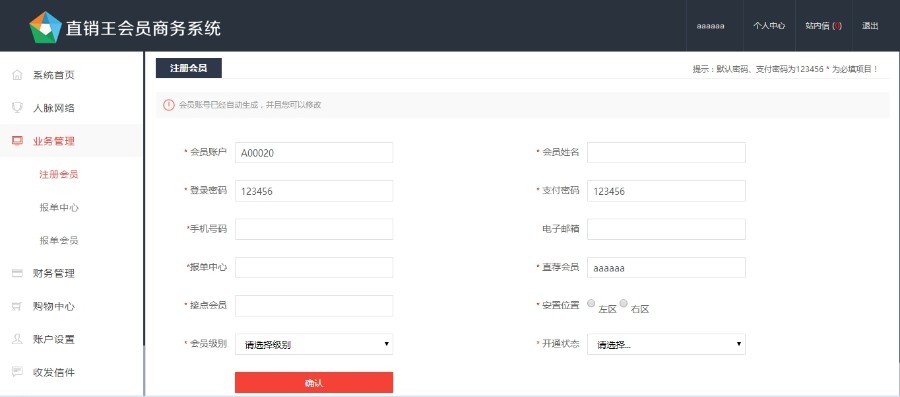The height and width of the screenshot is (397, 900).
Task: Click the 注册会员 tab header
Action: tap(189, 68)
